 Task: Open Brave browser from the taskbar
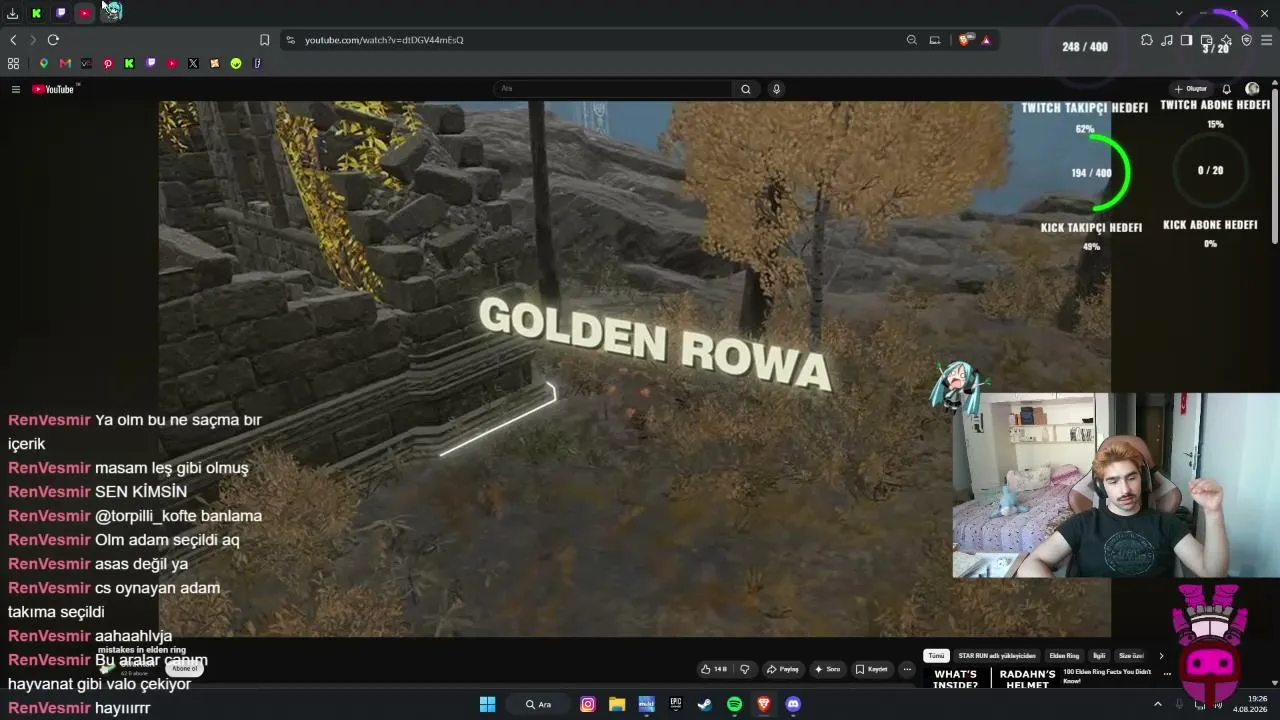[x=764, y=704]
